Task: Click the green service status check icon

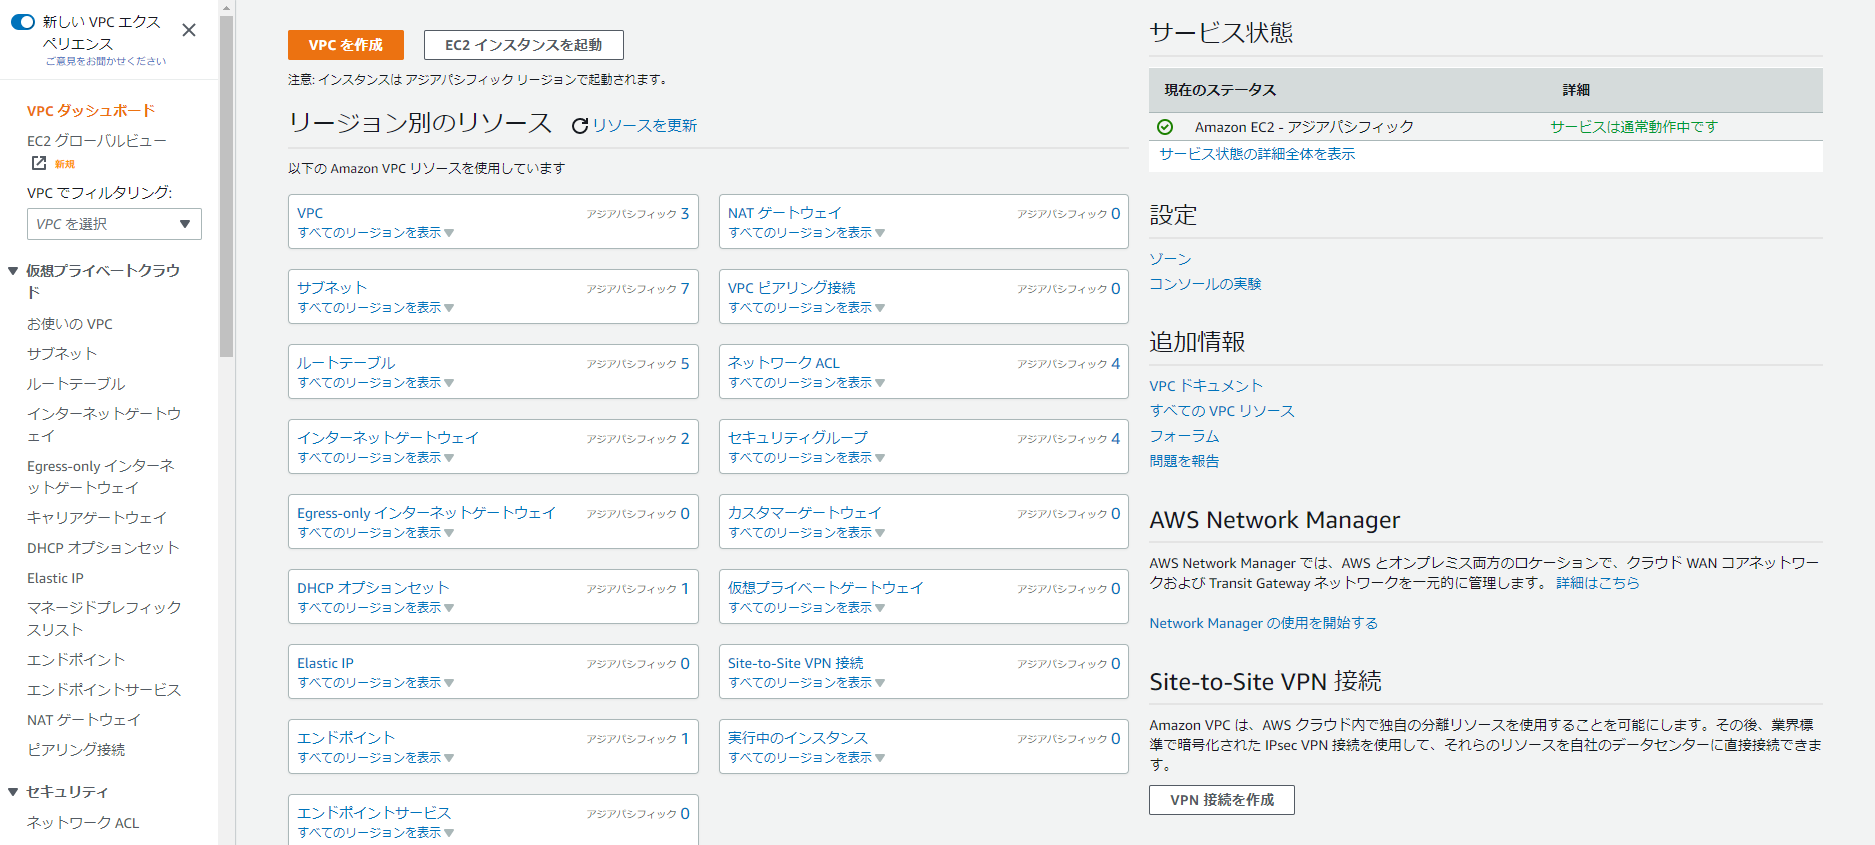Action: tap(1165, 127)
